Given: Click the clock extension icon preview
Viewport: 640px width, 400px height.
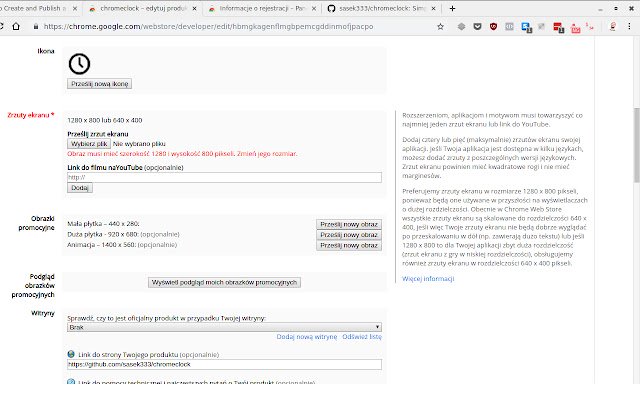Looking at the screenshot, I should point(79,64).
